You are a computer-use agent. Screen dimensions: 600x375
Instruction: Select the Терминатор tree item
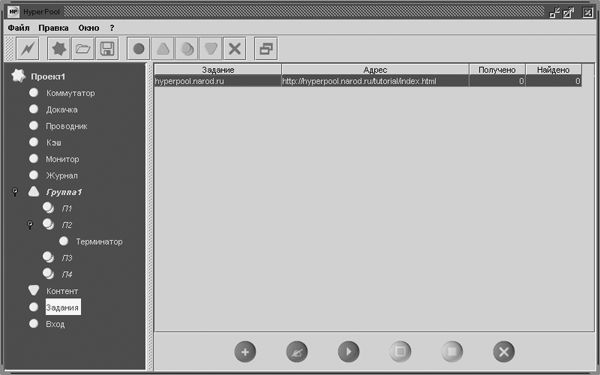click(x=99, y=241)
